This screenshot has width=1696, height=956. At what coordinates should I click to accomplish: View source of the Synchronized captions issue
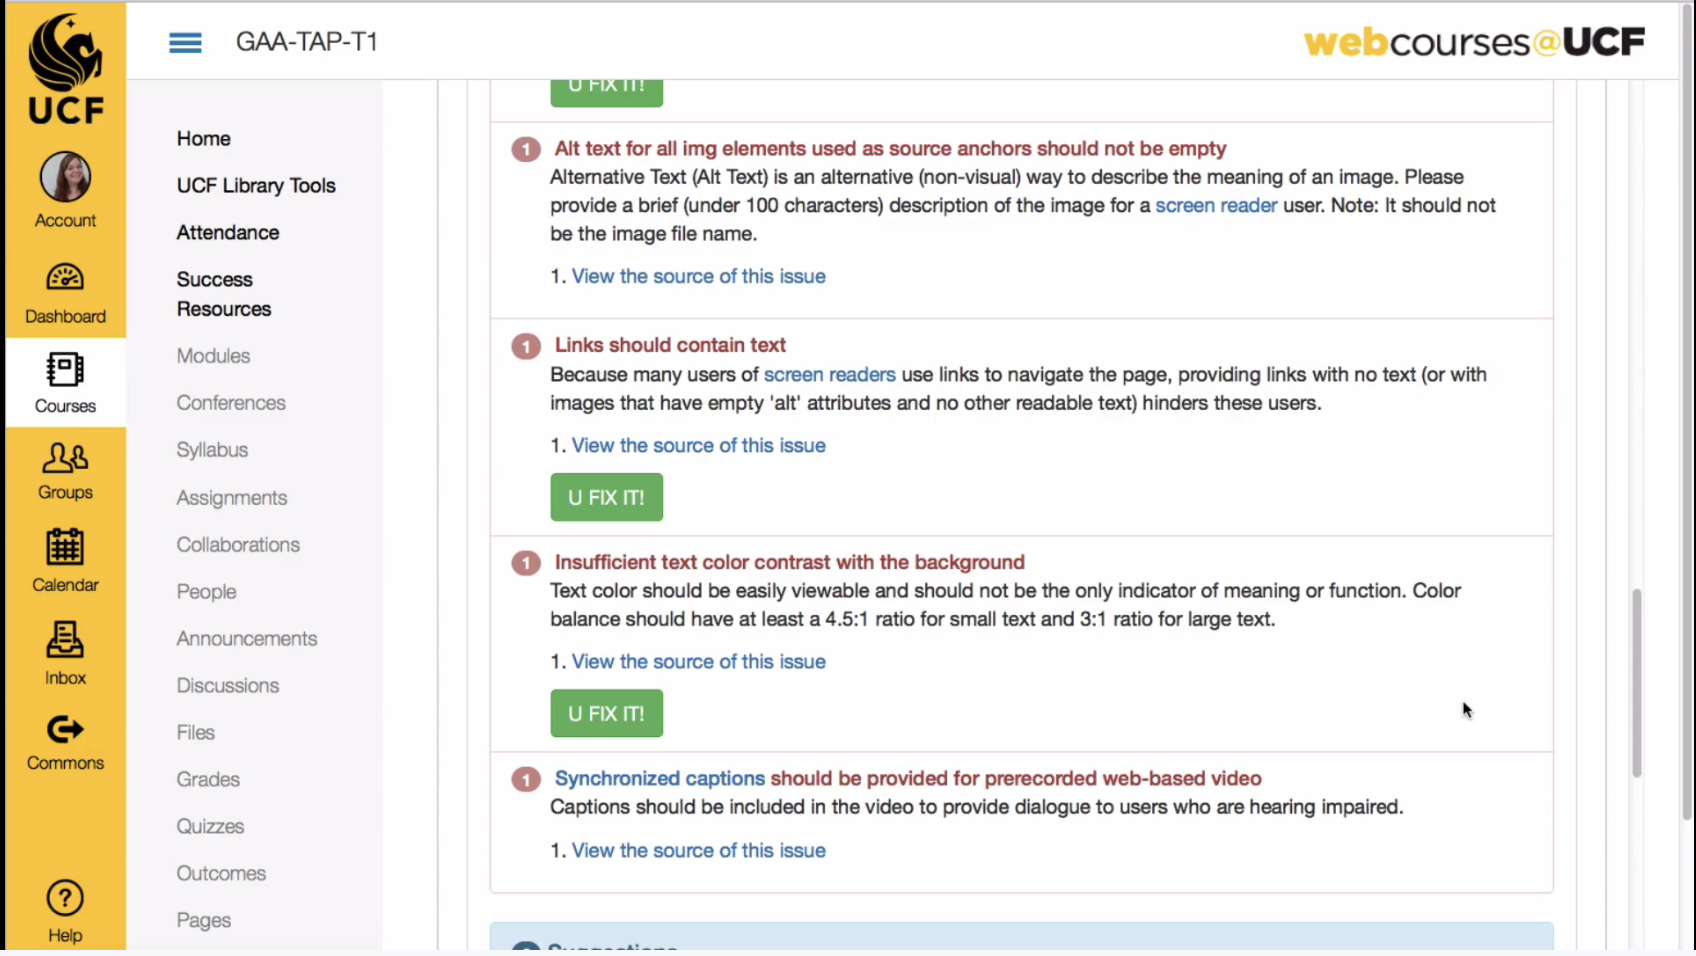(698, 851)
